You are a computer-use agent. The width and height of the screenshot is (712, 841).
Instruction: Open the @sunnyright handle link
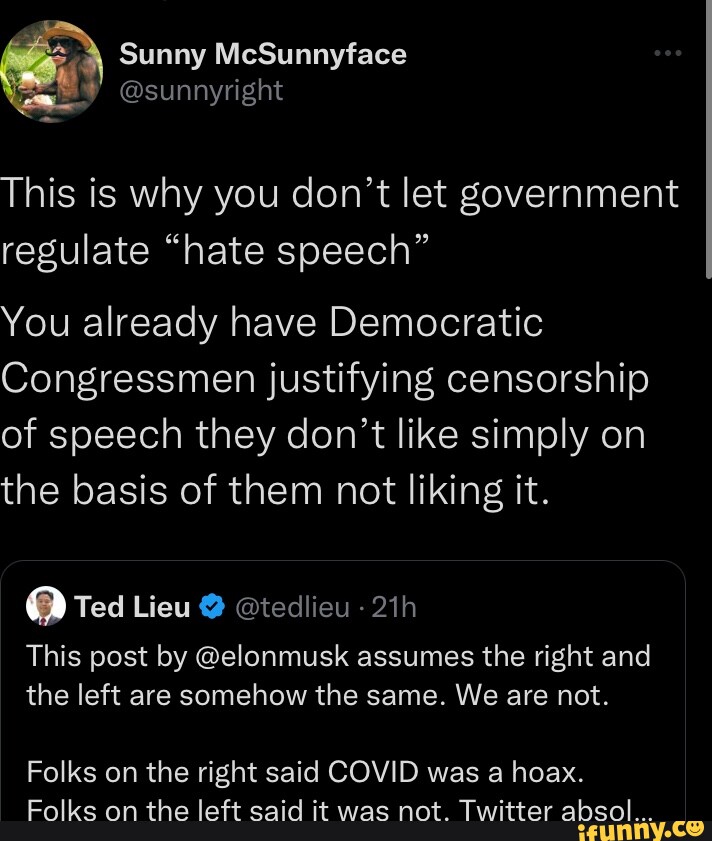[201, 91]
